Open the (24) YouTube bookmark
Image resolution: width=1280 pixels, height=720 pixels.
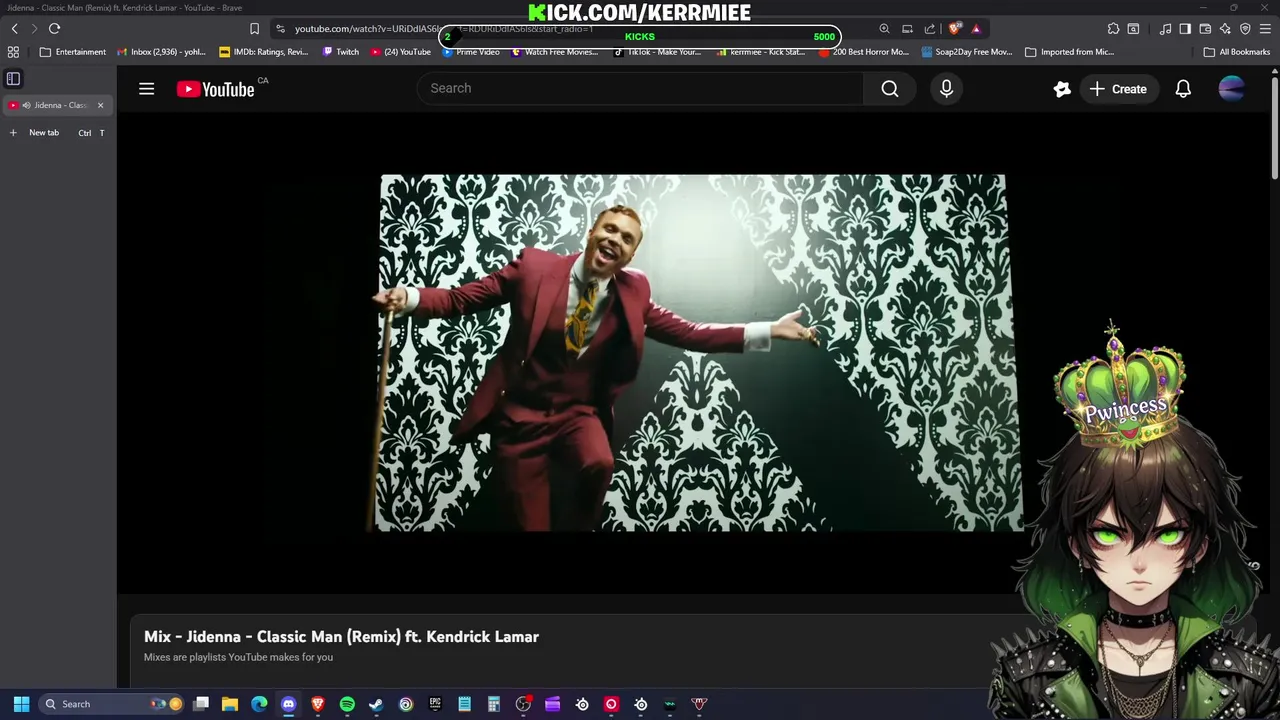[401, 52]
